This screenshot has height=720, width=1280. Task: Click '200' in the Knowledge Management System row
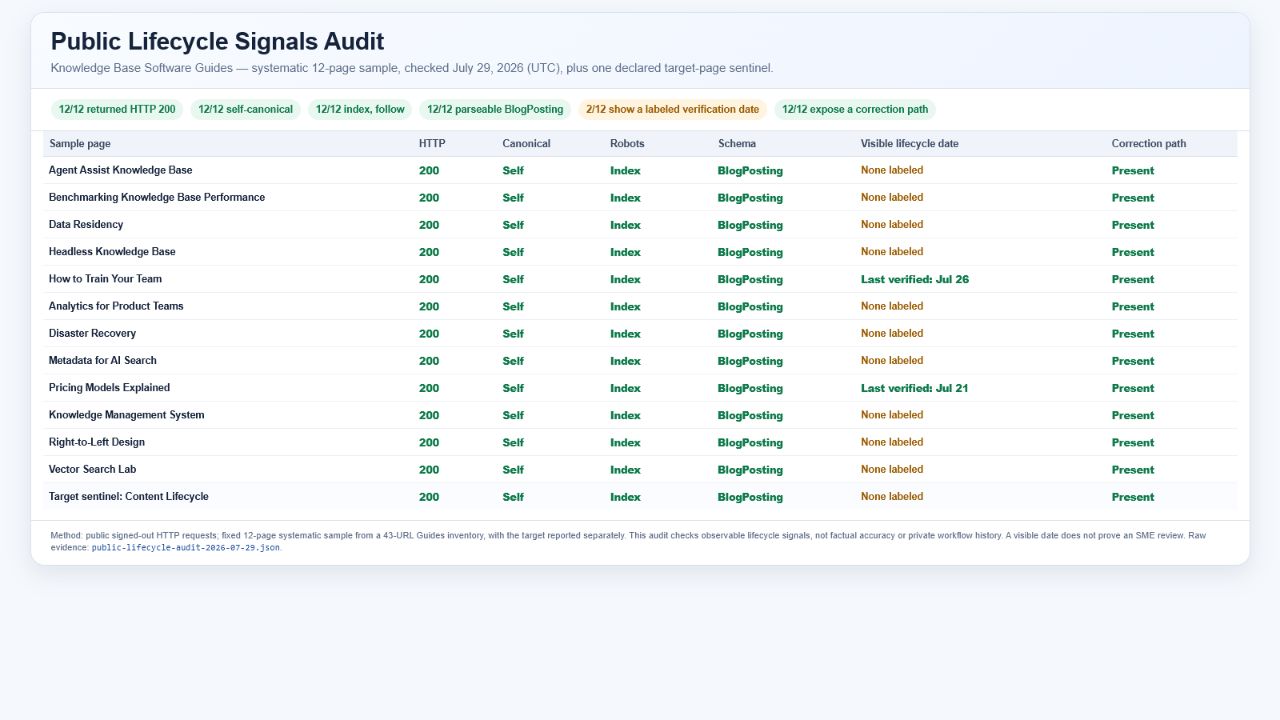(x=429, y=415)
